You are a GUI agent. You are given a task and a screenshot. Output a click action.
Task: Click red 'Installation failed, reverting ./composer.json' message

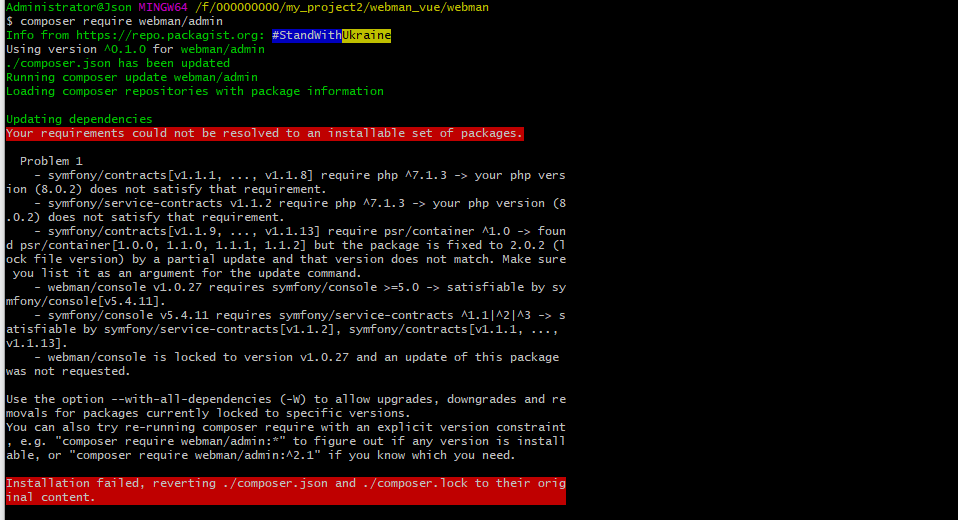pos(286,491)
